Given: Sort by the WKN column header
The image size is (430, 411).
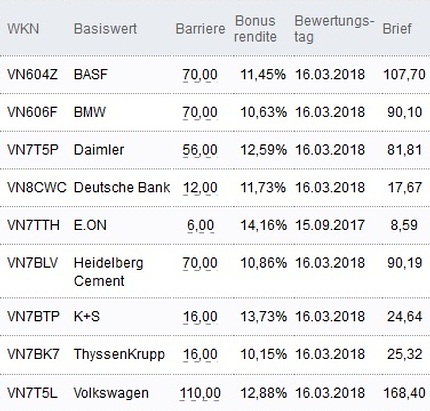Looking at the screenshot, I should point(23,29).
